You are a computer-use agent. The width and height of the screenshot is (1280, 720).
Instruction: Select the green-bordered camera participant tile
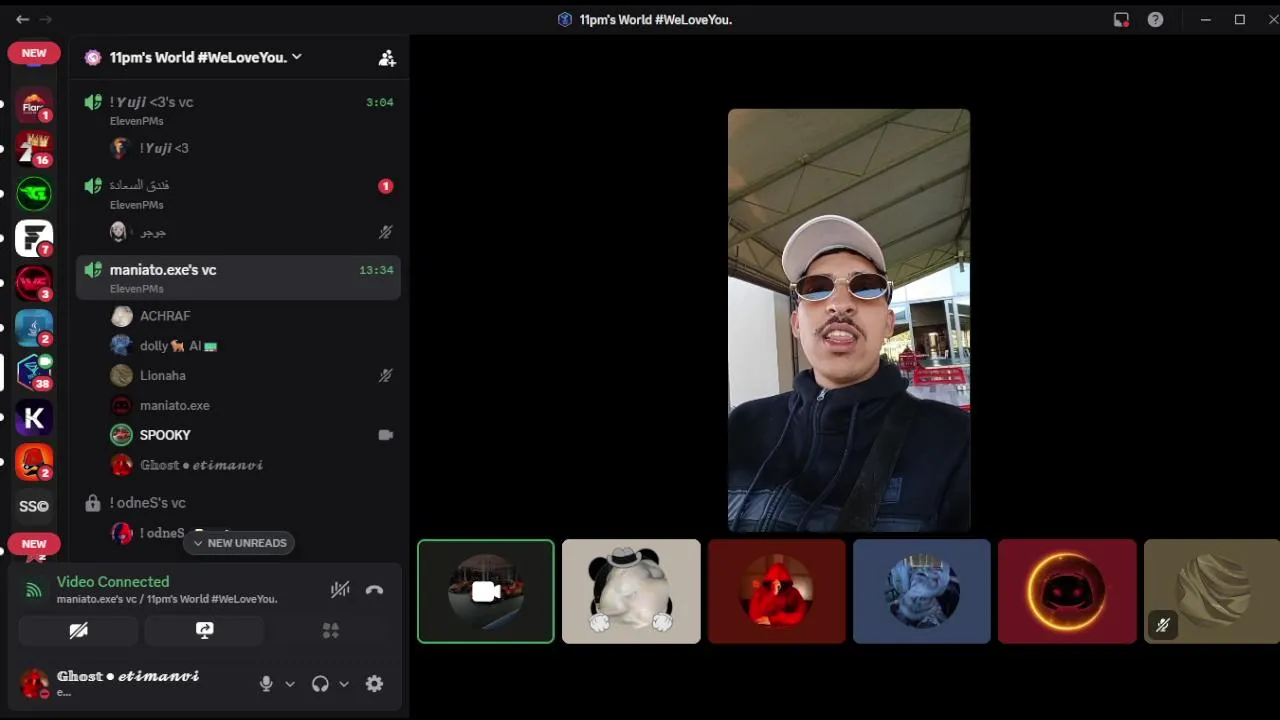click(486, 591)
